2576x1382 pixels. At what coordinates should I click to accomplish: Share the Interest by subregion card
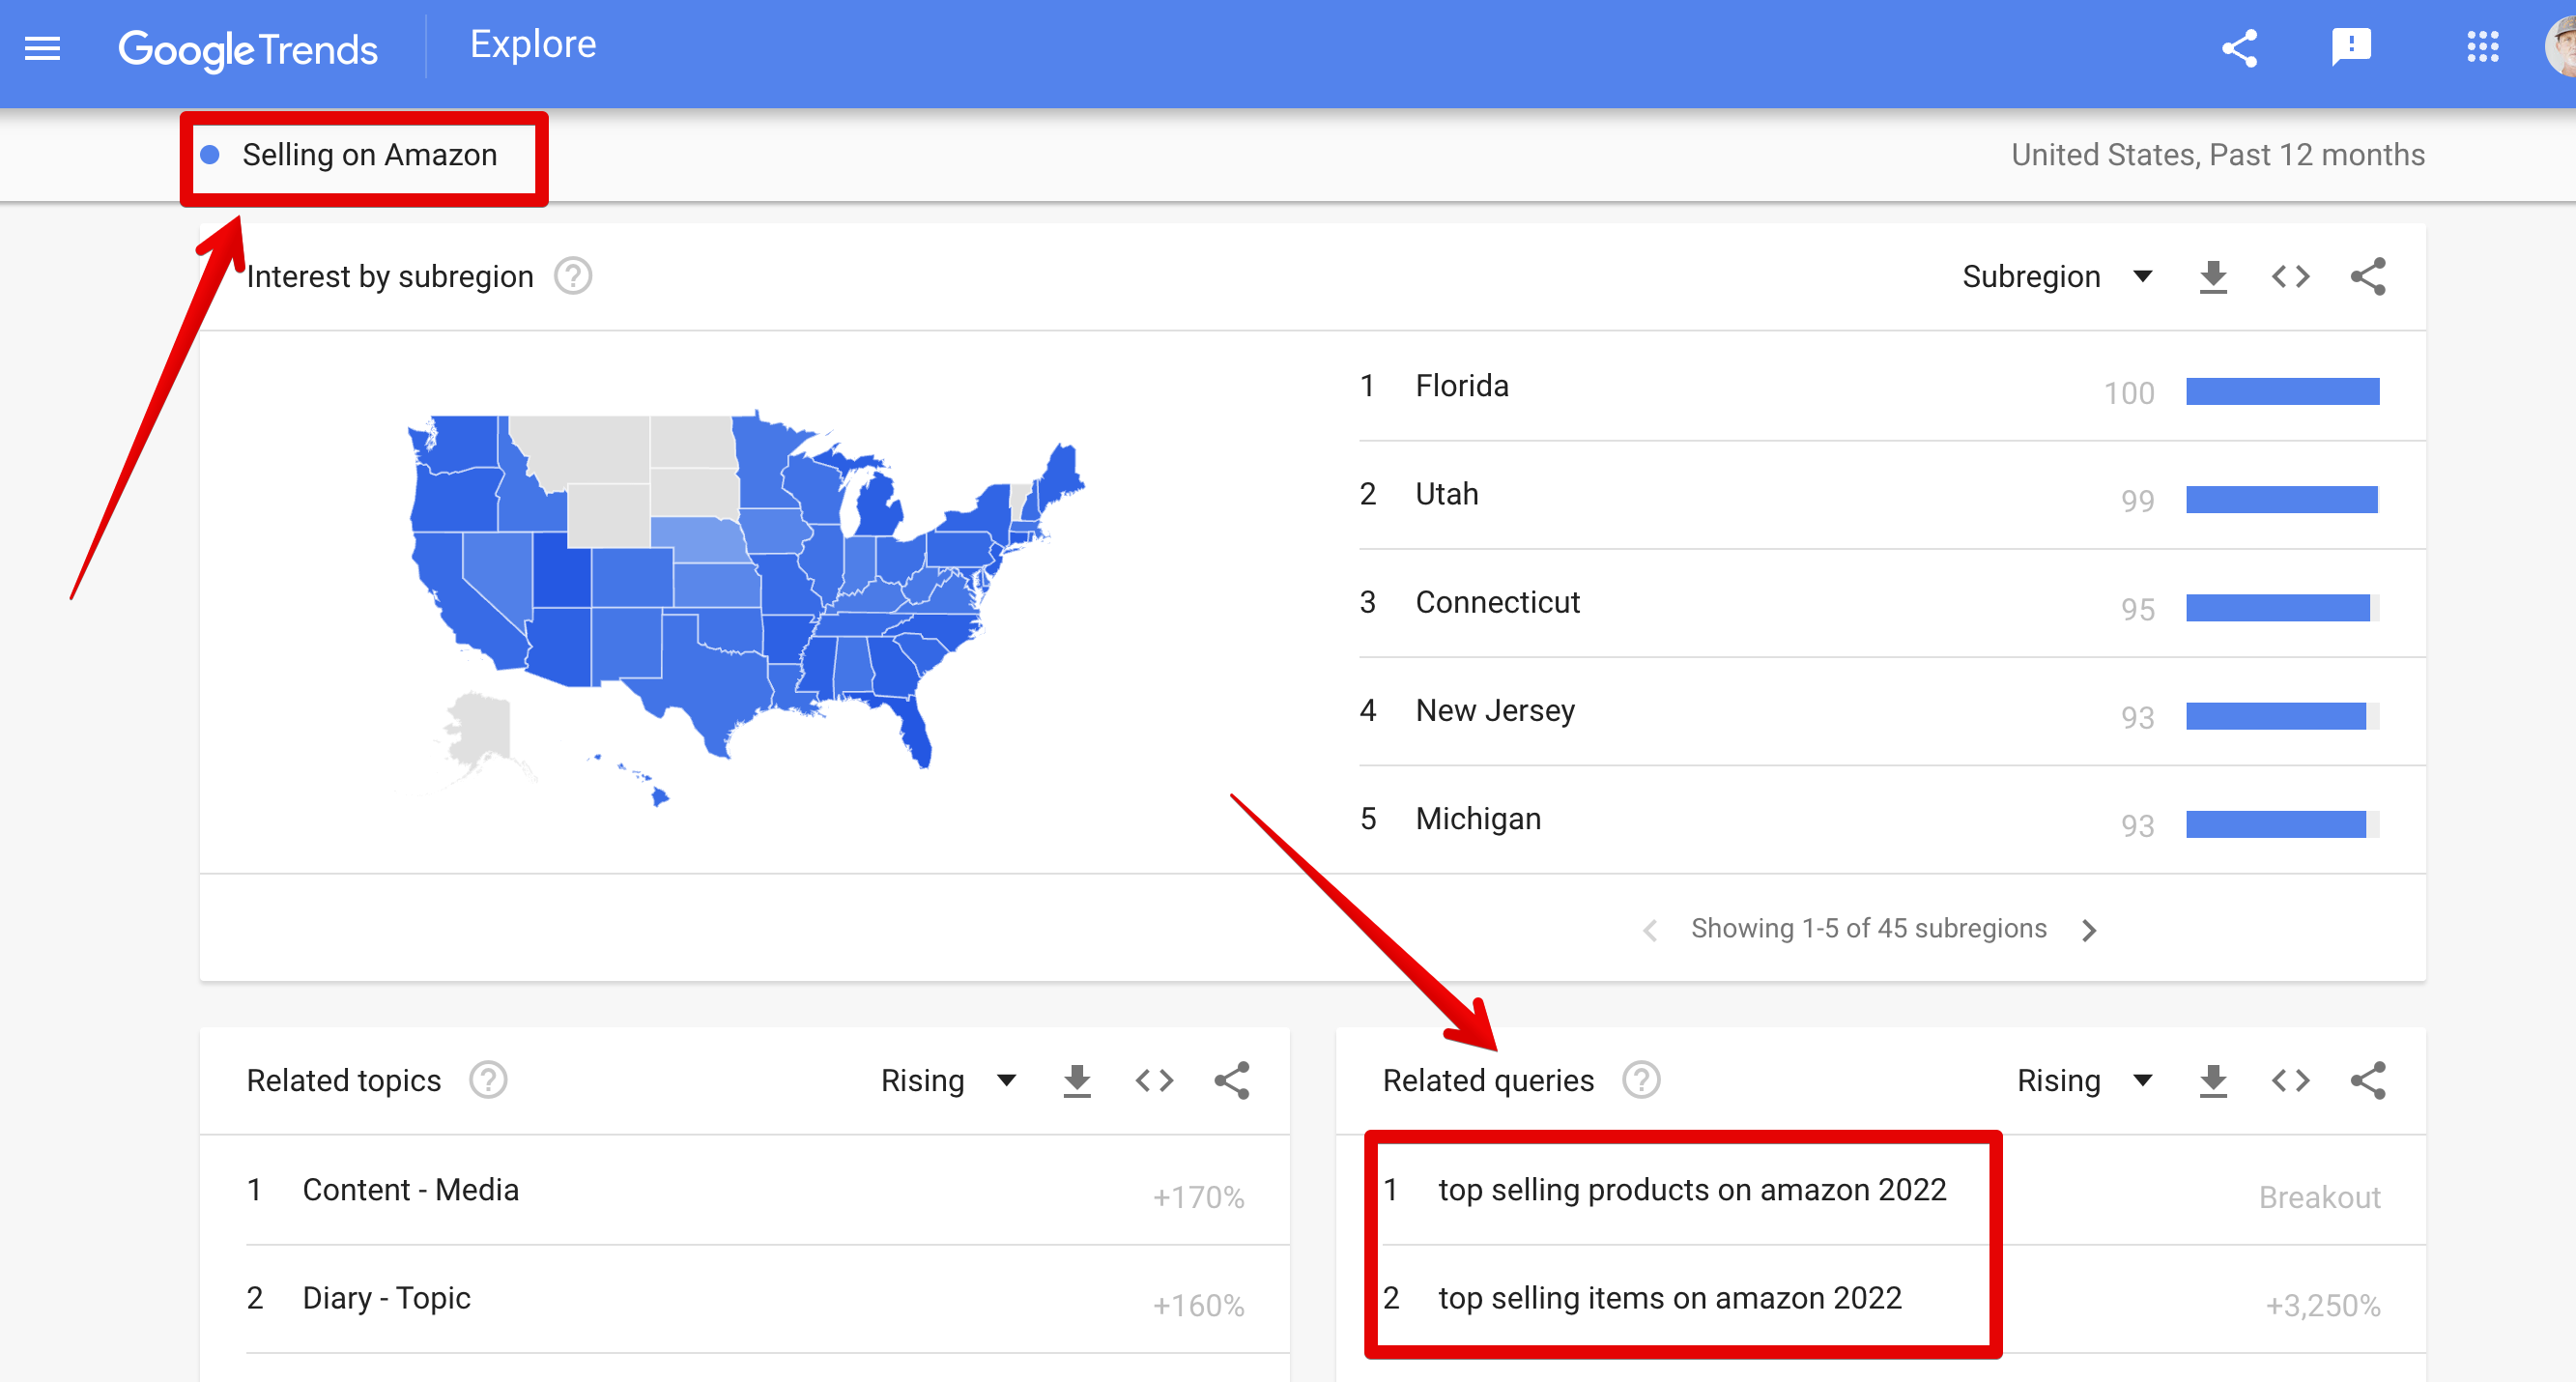click(2367, 277)
